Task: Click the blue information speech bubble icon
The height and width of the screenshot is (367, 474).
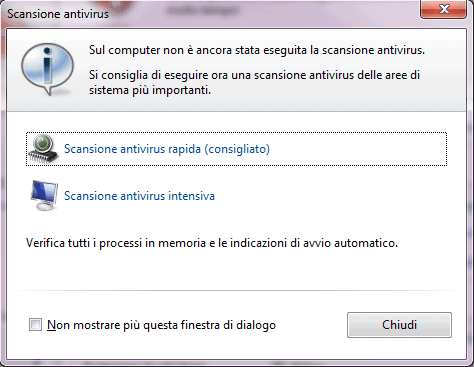Action: (47, 69)
